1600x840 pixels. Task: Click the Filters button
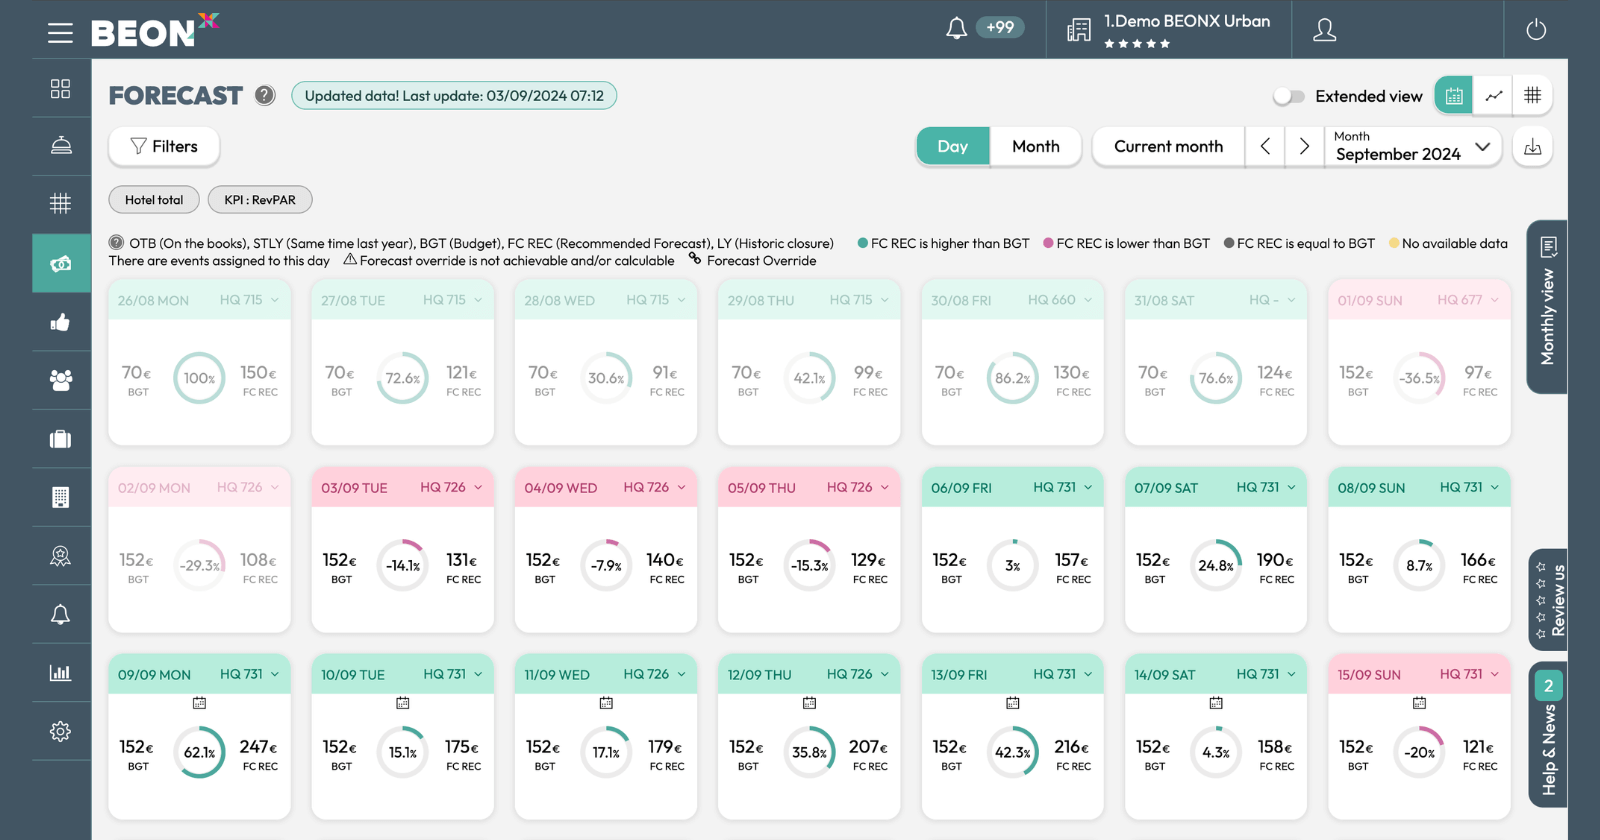[164, 146]
